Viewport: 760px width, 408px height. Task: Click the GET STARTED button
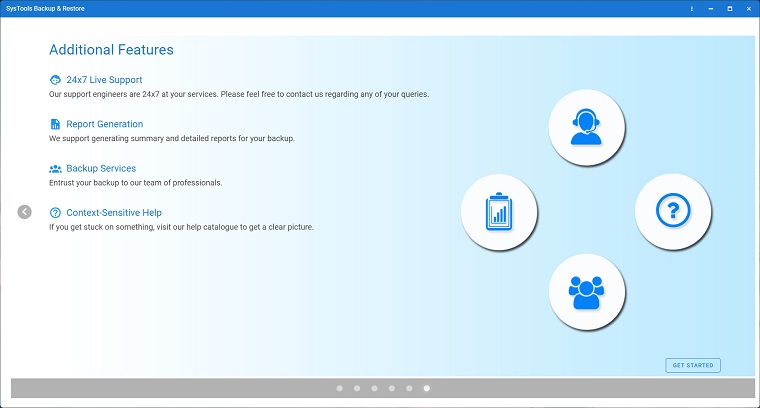pyautogui.click(x=693, y=365)
